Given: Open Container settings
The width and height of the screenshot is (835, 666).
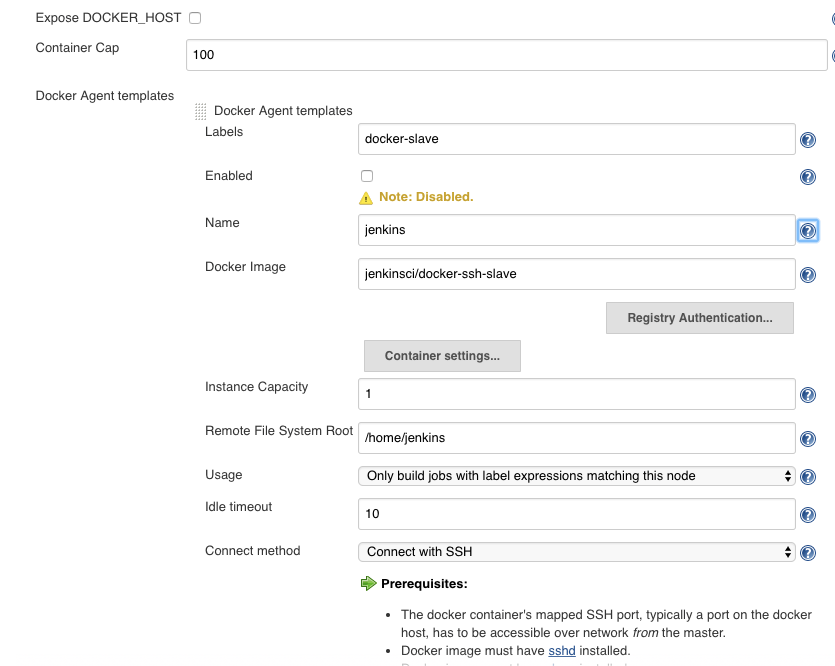Looking at the screenshot, I should tap(442, 356).
